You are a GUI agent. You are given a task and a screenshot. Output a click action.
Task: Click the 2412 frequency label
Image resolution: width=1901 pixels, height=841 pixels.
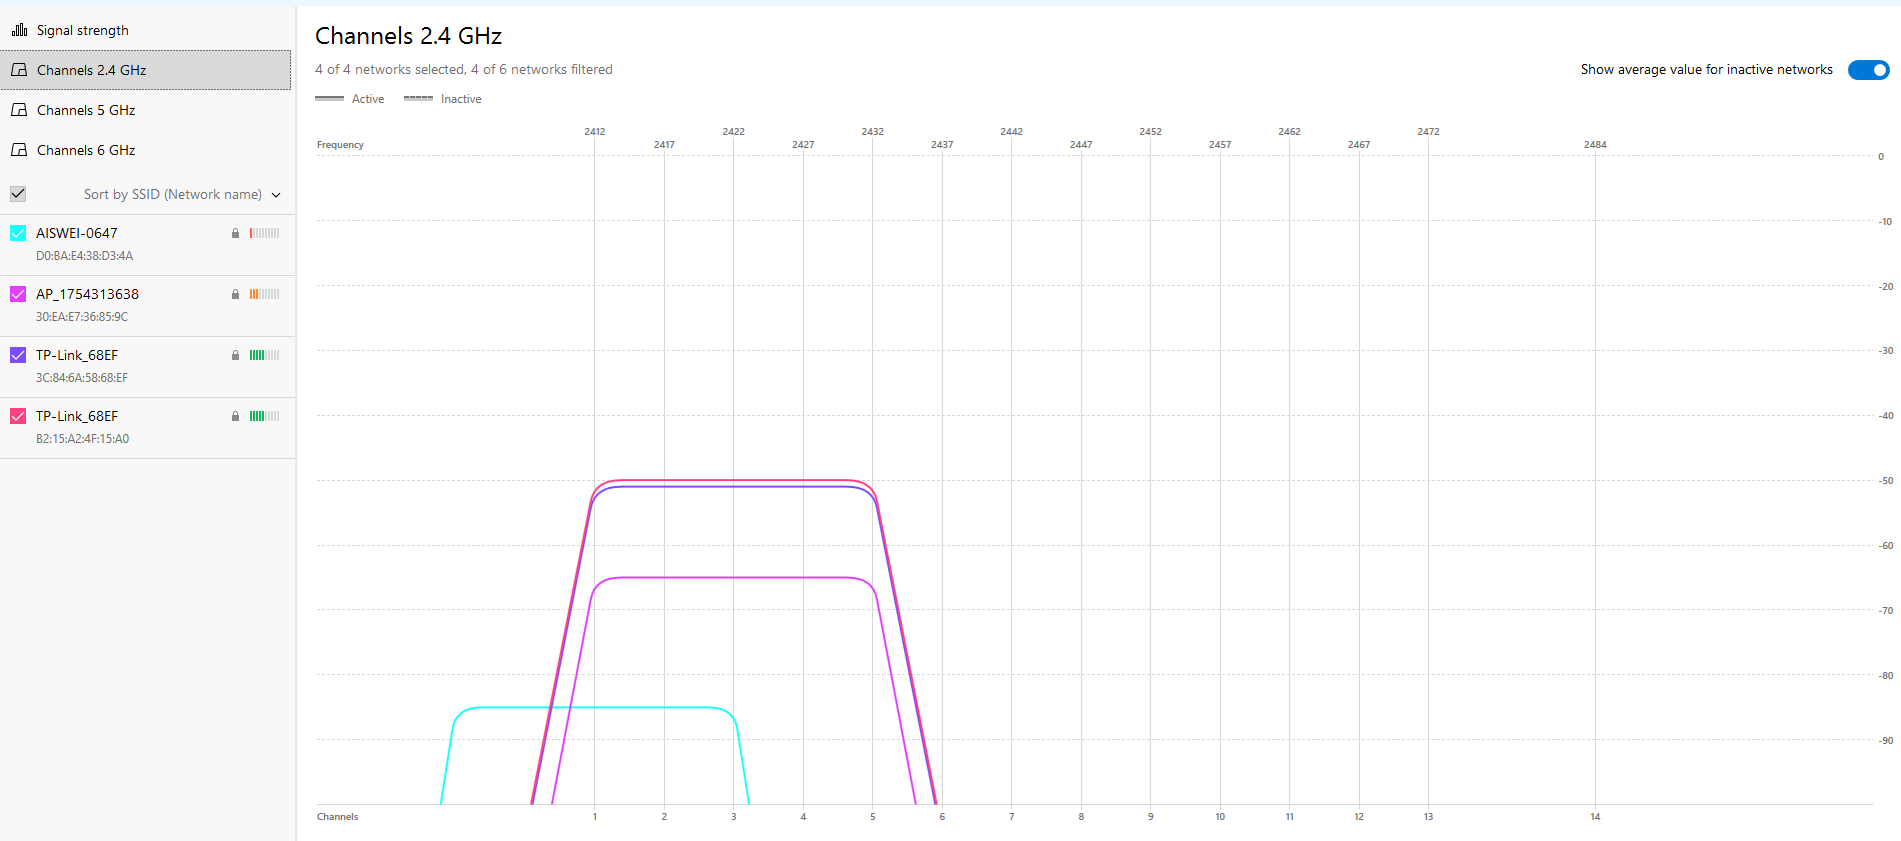pyautogui.click(x=595, y=132)
